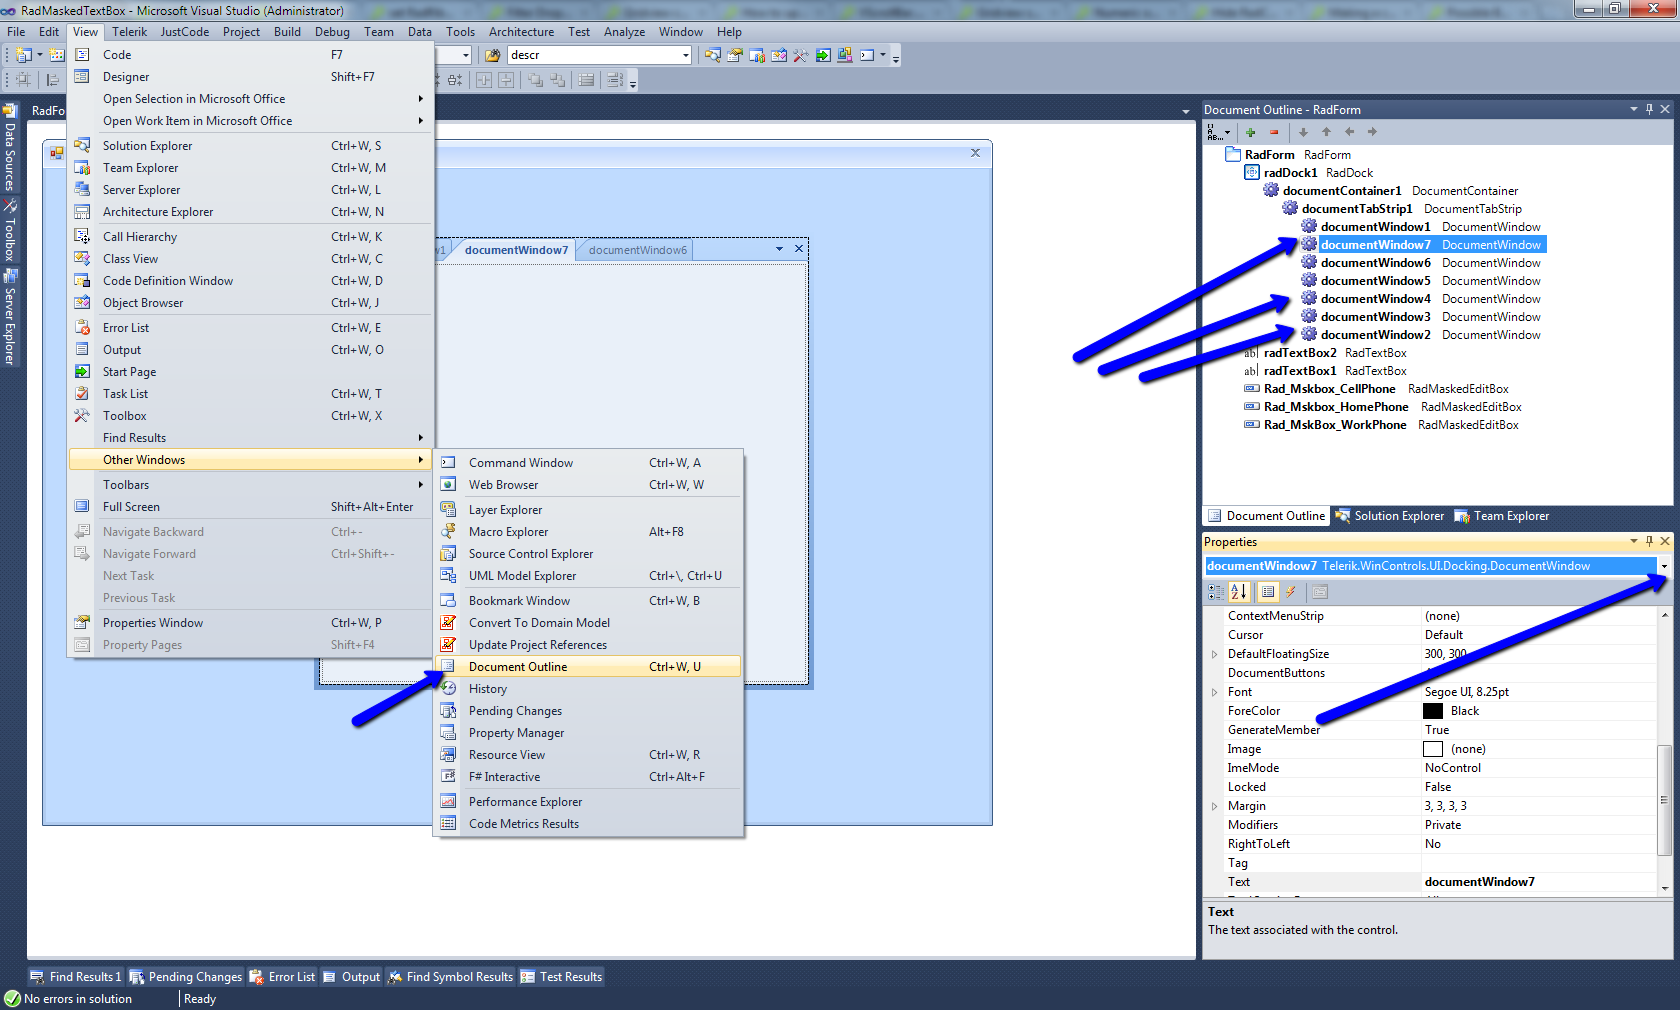The image size is (1680, 1010).
Task: Move control into container (right arrow)
Action: (1372, 132)
